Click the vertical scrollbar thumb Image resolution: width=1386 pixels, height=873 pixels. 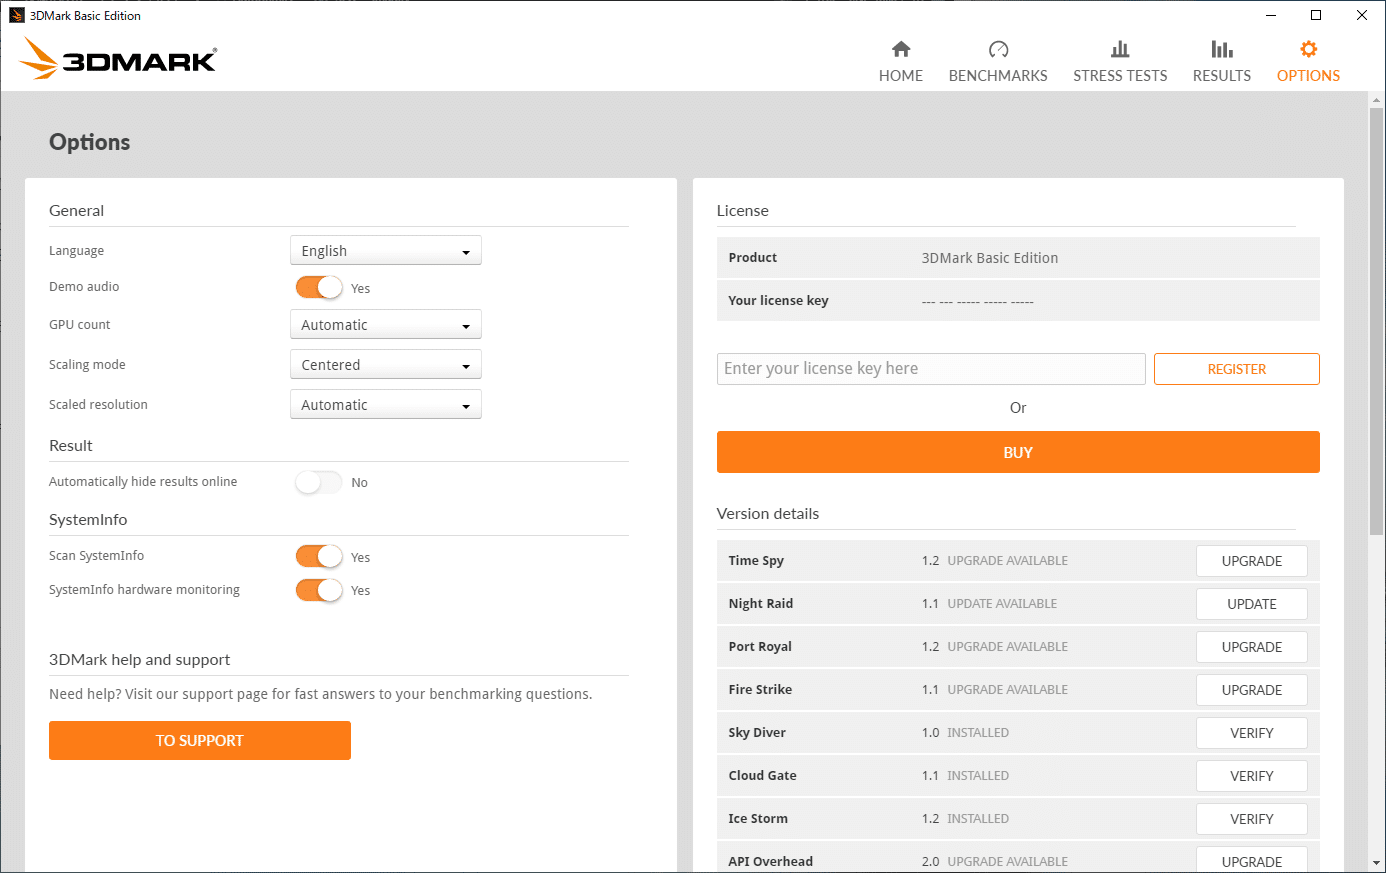(x=1377, y=321)
